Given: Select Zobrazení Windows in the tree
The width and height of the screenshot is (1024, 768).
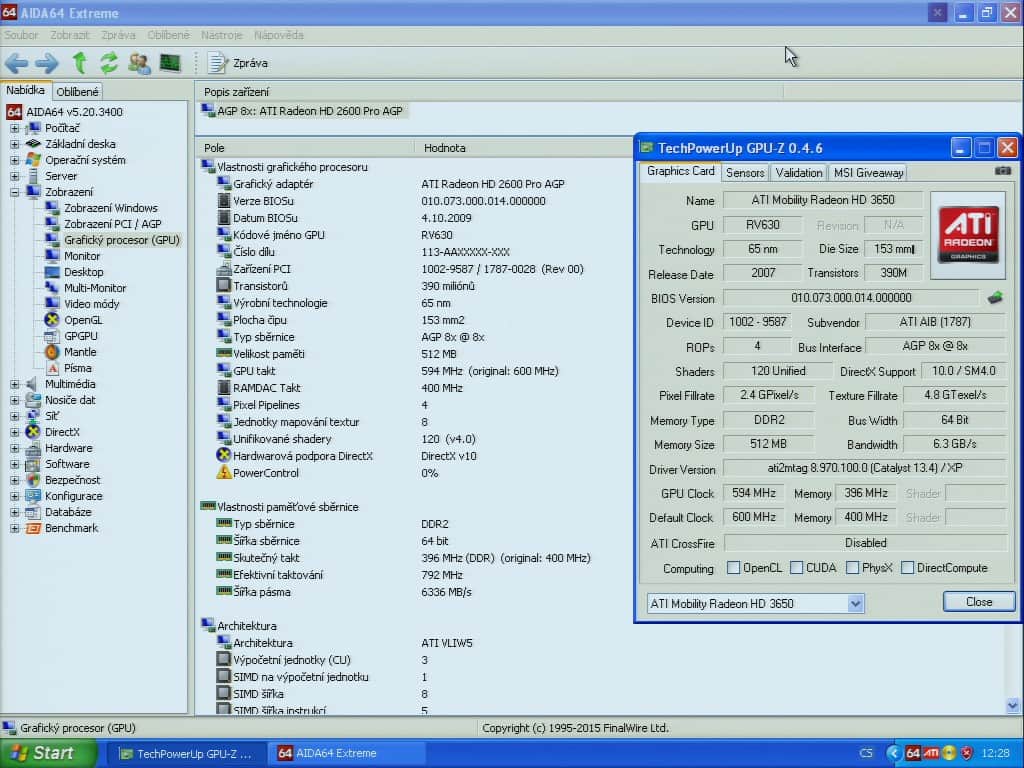Looking at the screenshot, I should coord(110,208).
